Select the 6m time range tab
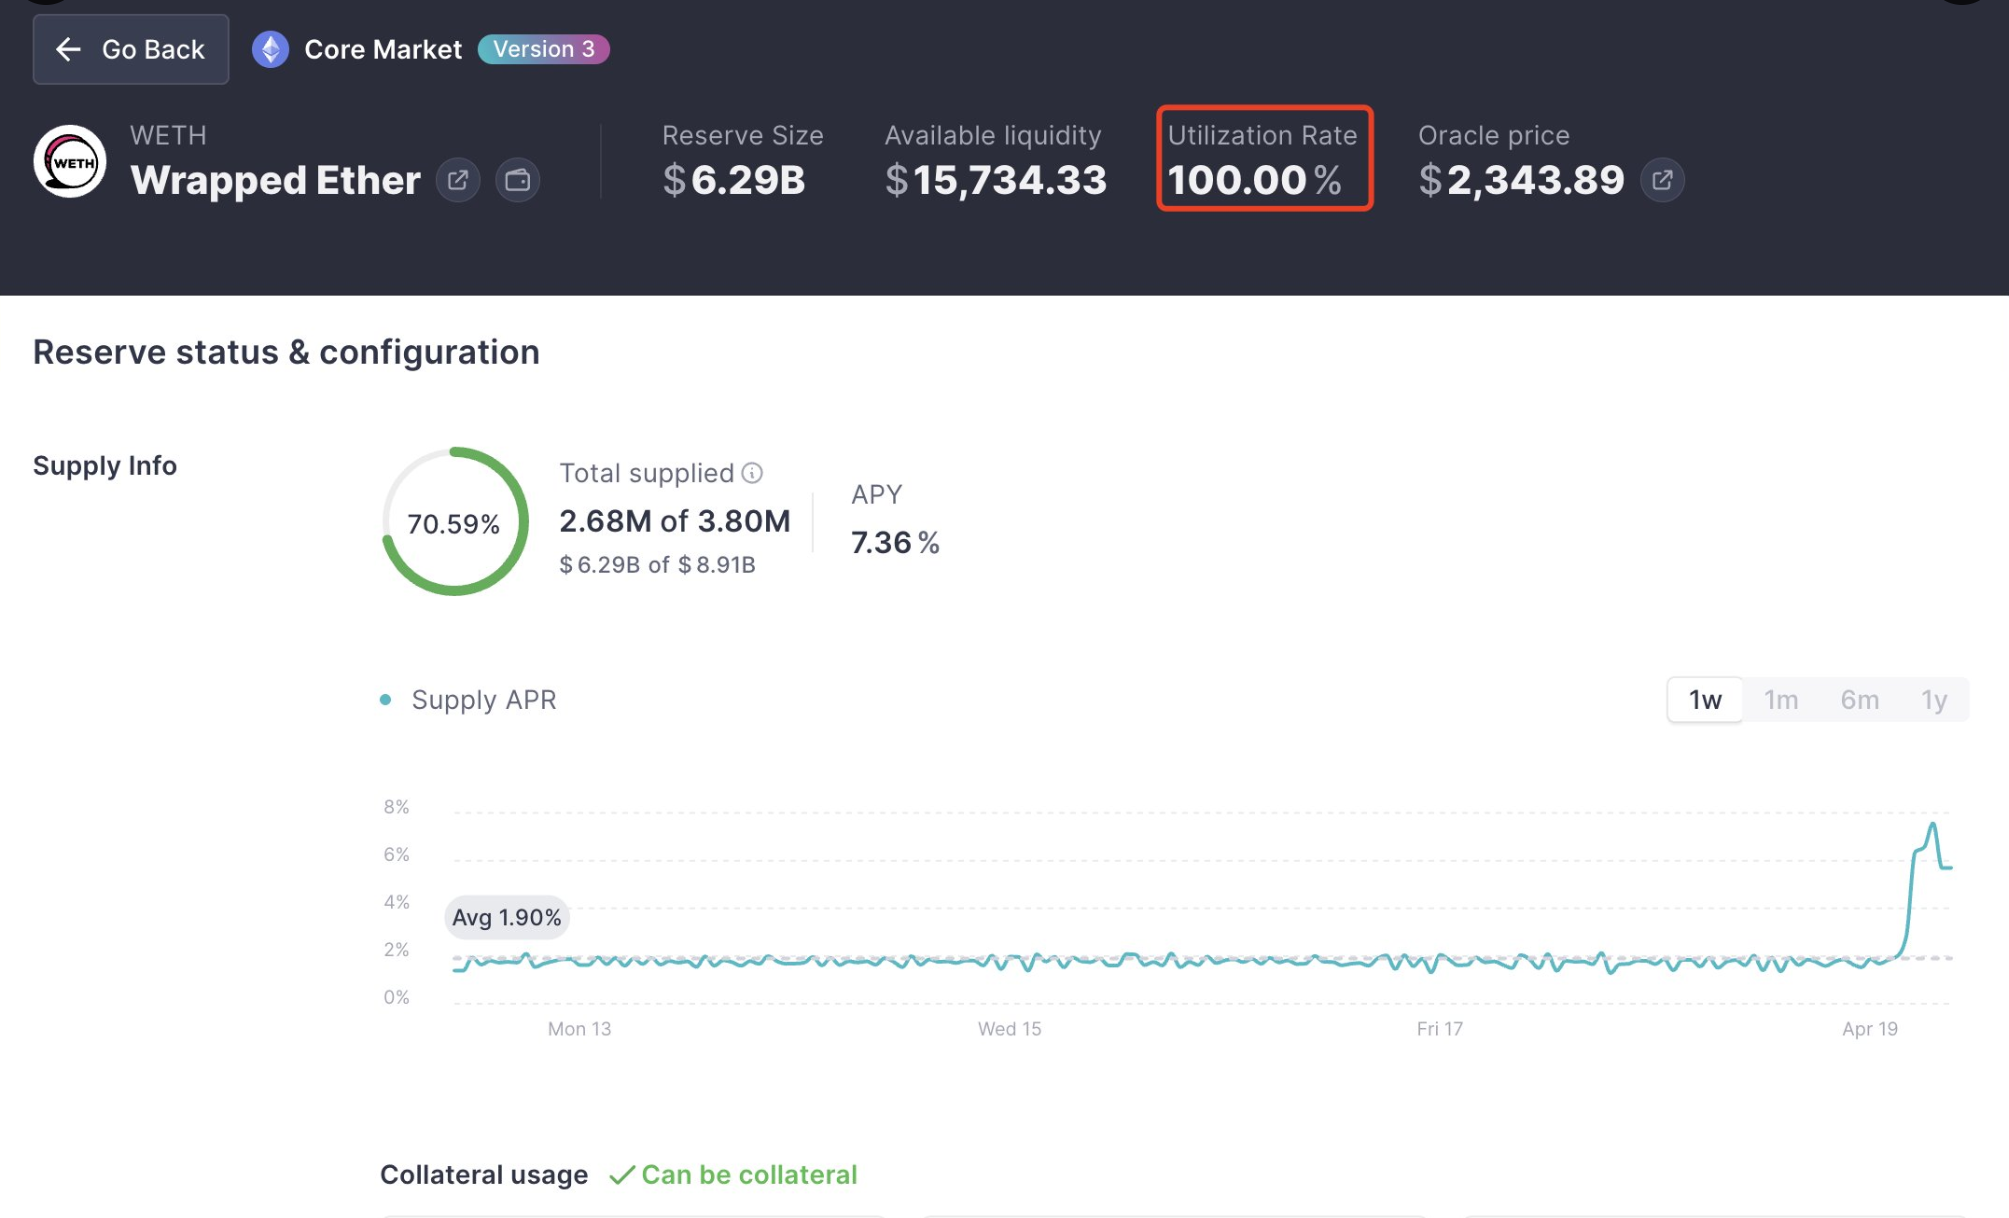2009x1218 pixels. tap(1859, 700)
